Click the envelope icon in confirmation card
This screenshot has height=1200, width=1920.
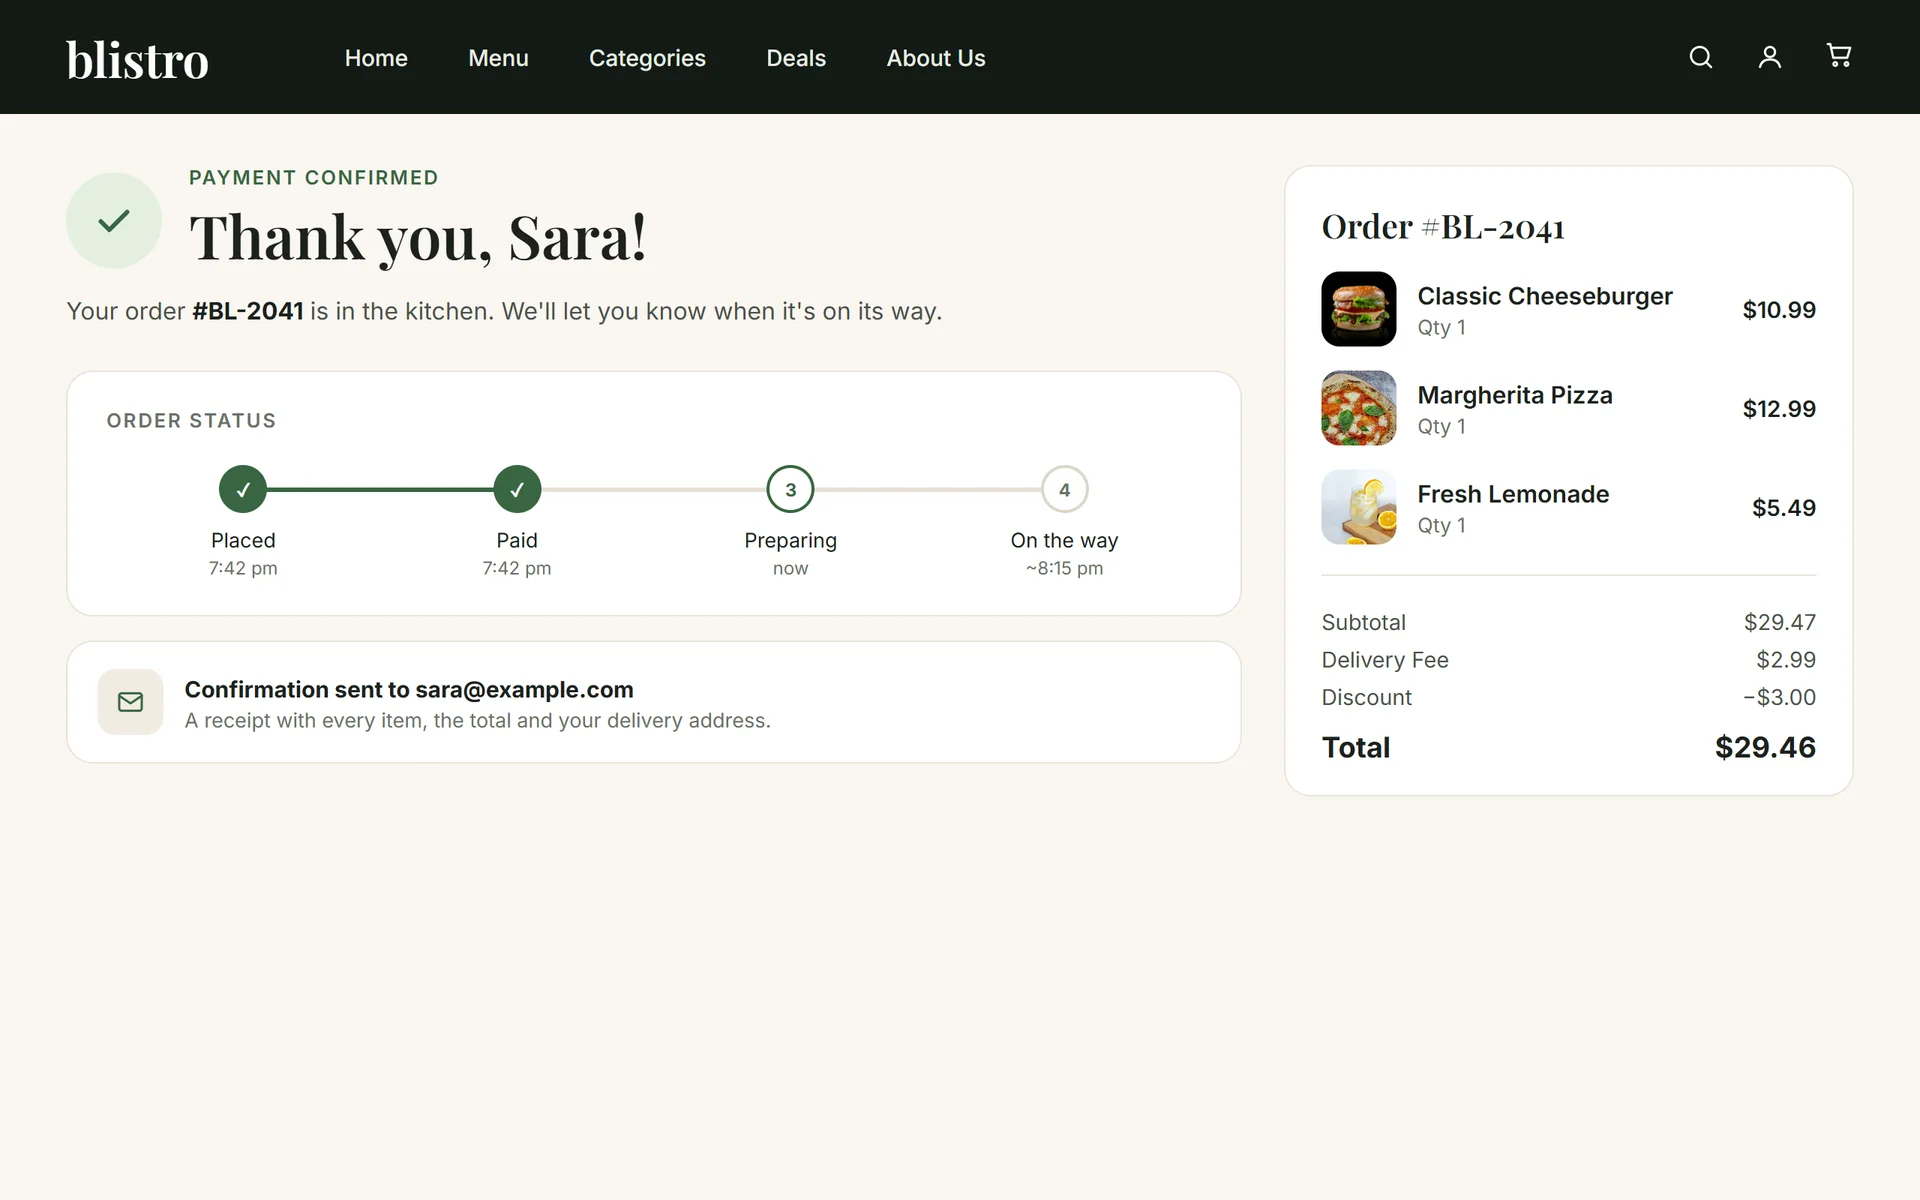click(130, 702)
